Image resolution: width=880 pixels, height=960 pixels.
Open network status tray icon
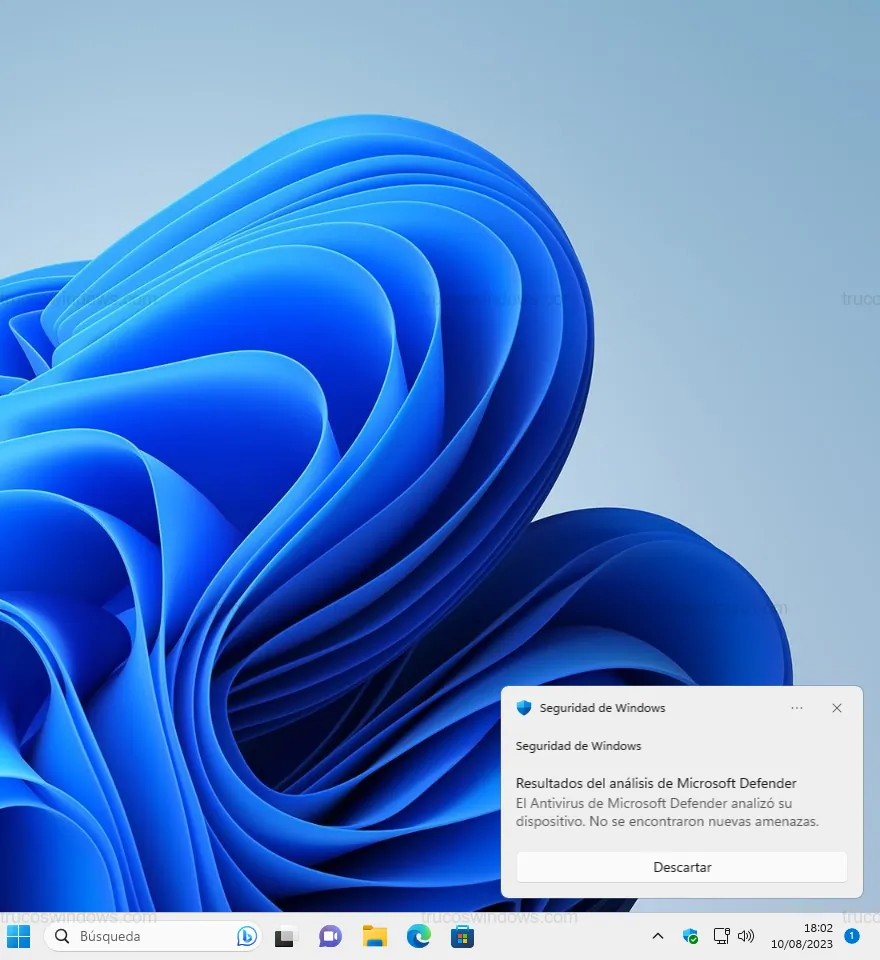pos(721,937)
